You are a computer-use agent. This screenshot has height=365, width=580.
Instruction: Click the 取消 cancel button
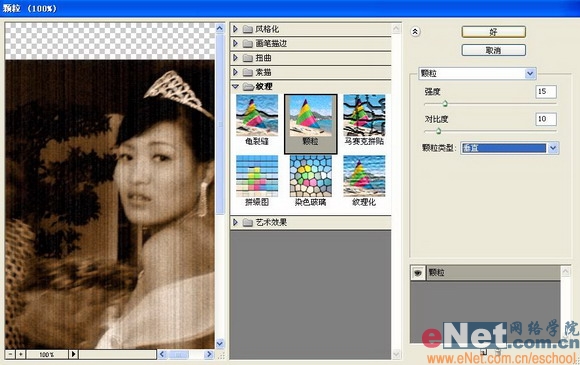click(x=493, y=50)
